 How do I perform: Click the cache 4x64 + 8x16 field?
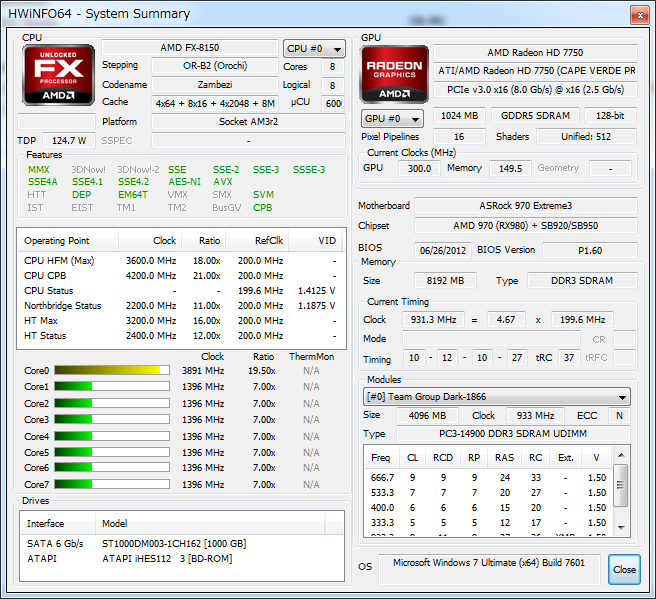click(x=215, y=103)
